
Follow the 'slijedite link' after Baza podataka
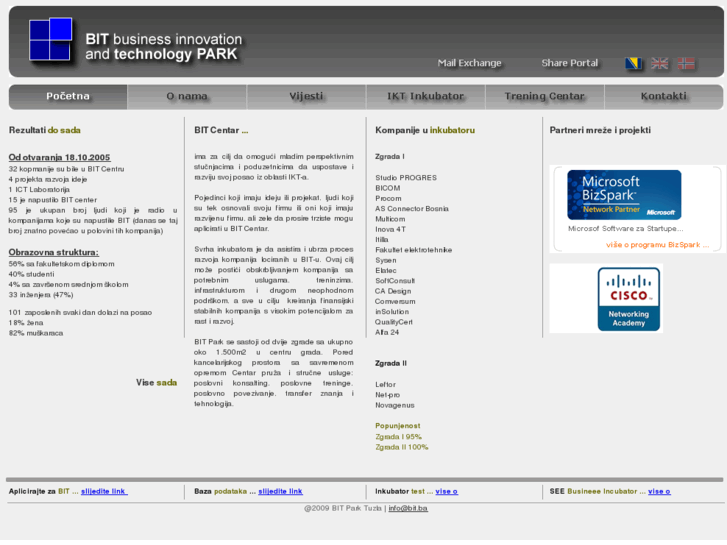coord(280,491)
